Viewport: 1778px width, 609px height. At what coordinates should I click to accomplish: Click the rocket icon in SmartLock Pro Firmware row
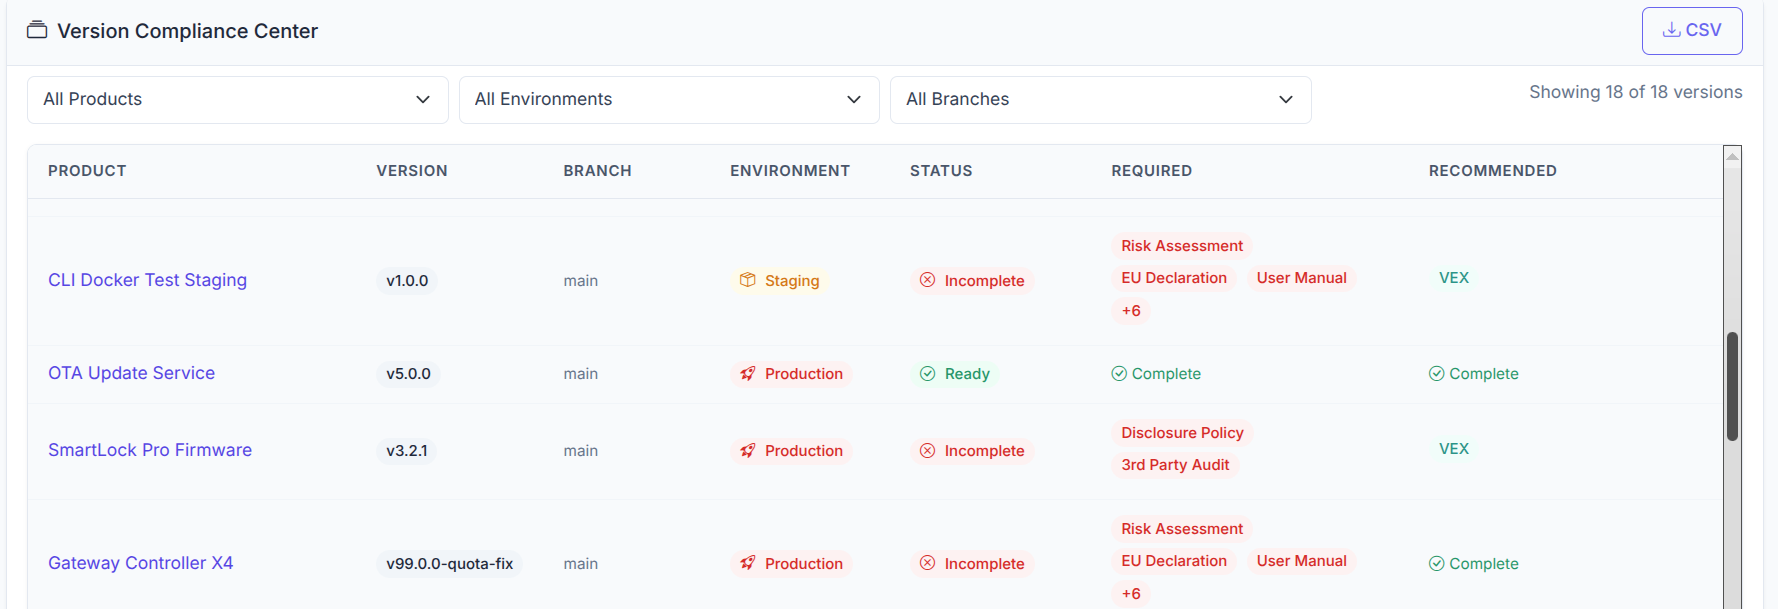point(748,450)
